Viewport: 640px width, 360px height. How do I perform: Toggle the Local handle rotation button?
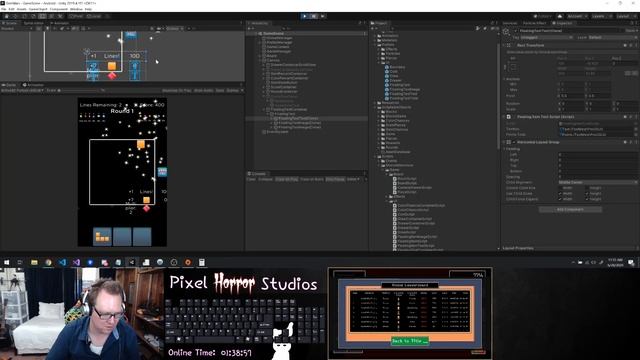pos(94,16)
